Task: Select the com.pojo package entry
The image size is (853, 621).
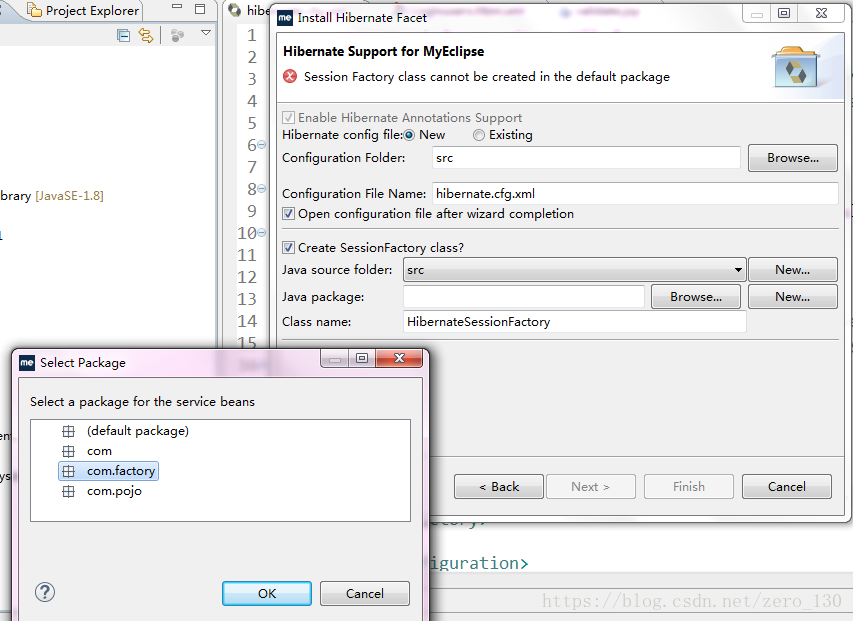Action: (114, 491)
